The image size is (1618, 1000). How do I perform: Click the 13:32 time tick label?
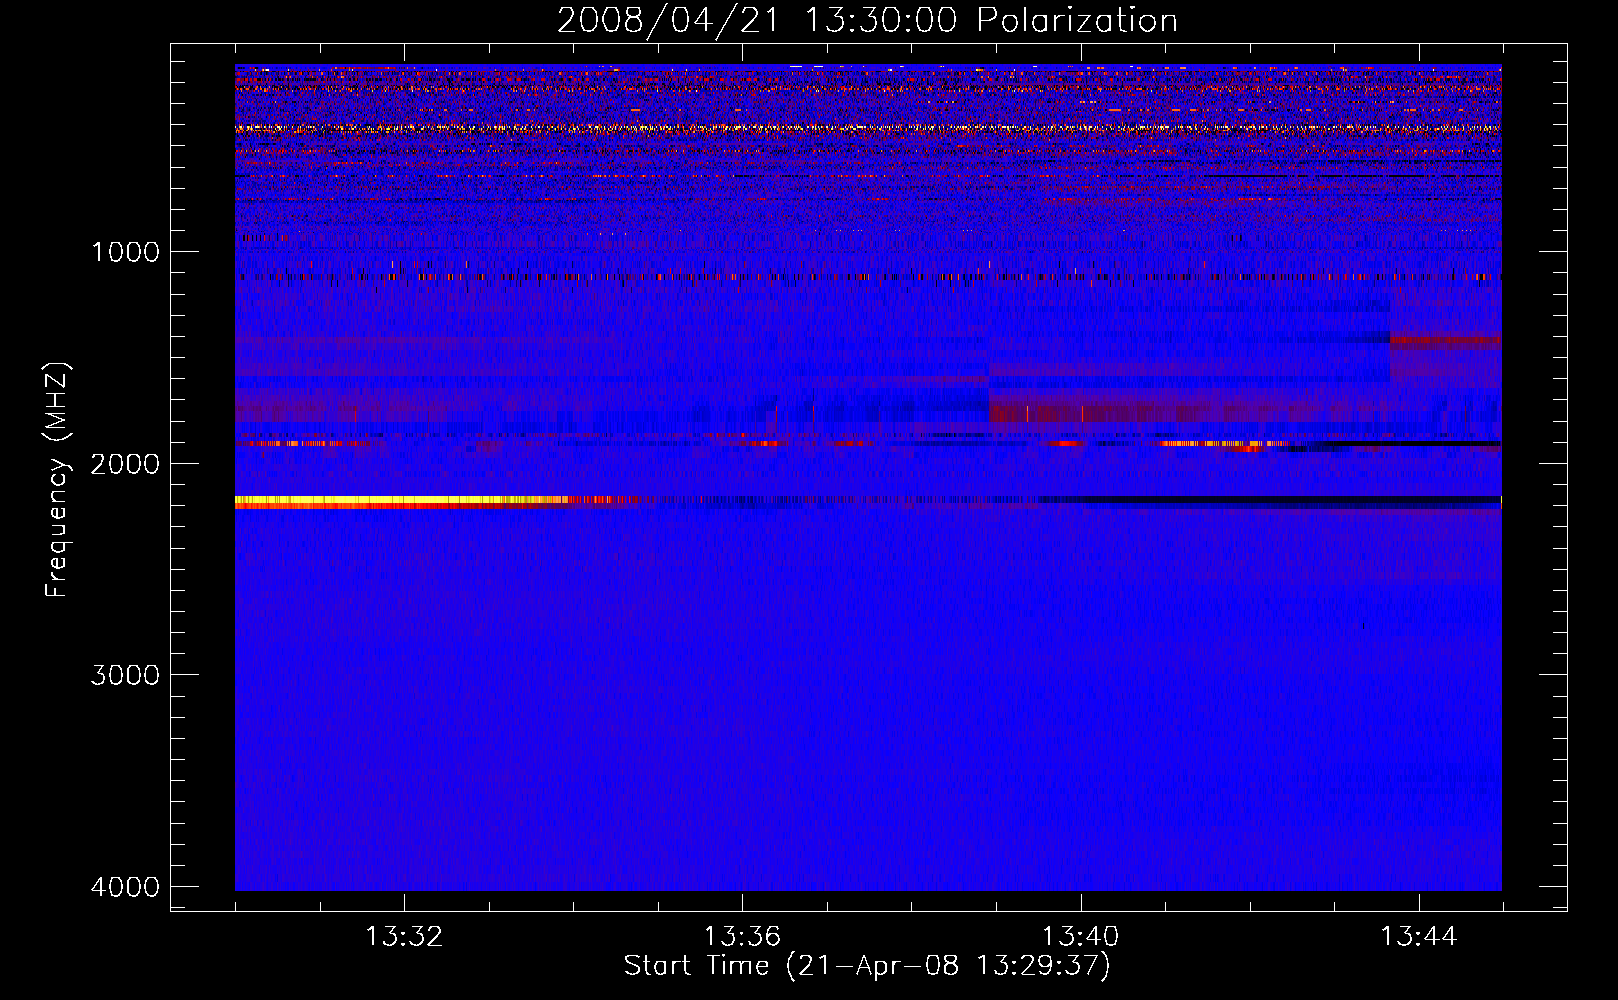click(x=404, y=937)
